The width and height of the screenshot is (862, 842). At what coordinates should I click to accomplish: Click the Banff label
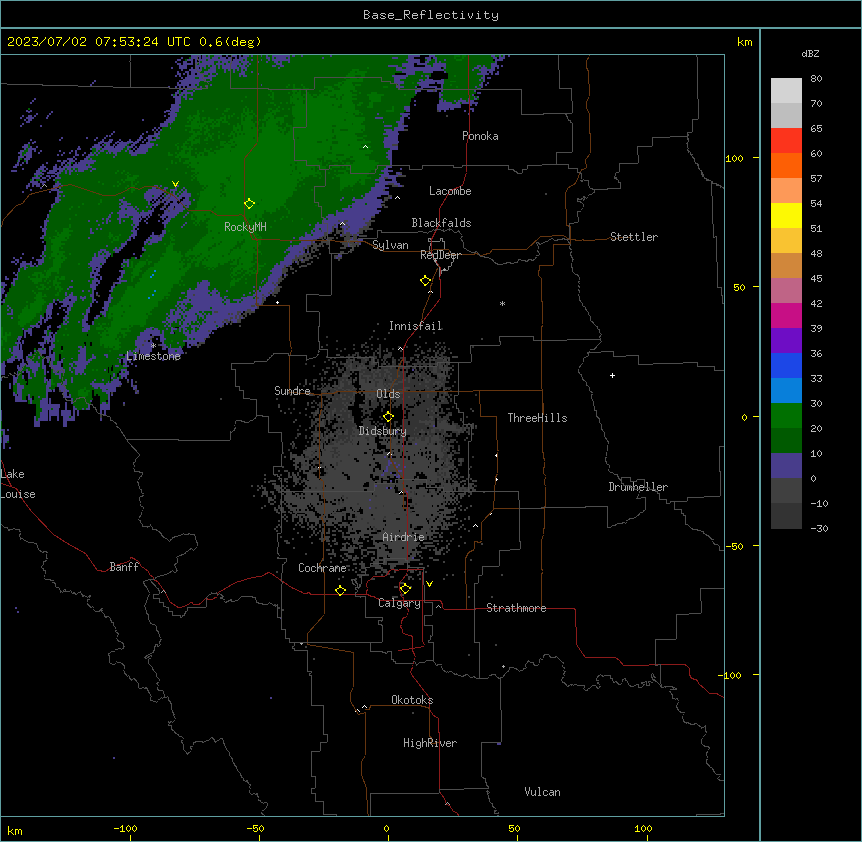tap(124, 567)
